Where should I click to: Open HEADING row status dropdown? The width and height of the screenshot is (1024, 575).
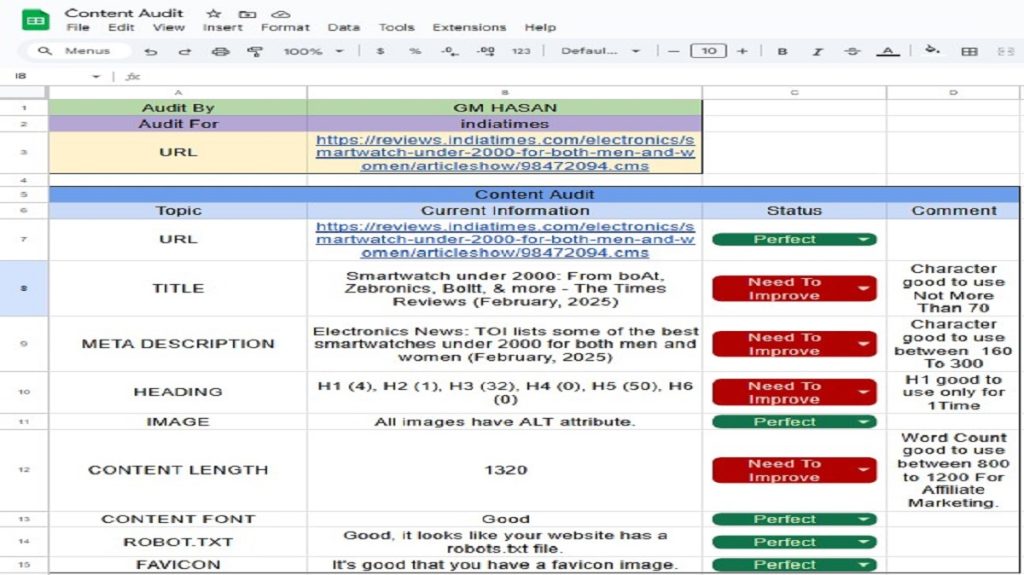point(794,392)
